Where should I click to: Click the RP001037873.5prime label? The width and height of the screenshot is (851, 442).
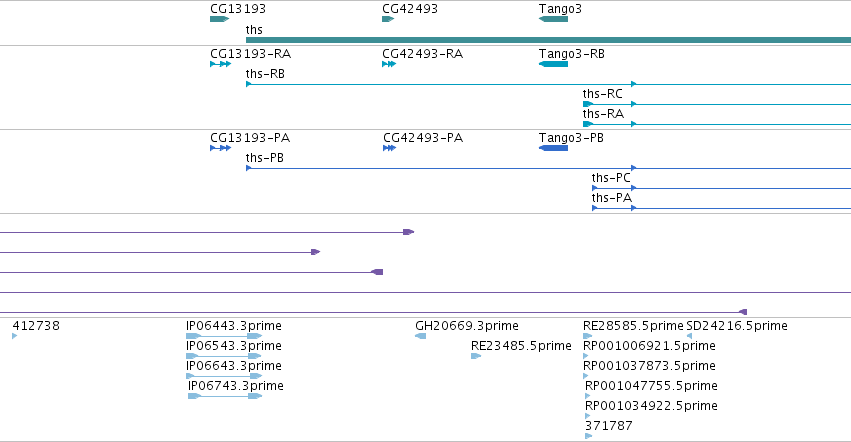click(x=649, y=366)
